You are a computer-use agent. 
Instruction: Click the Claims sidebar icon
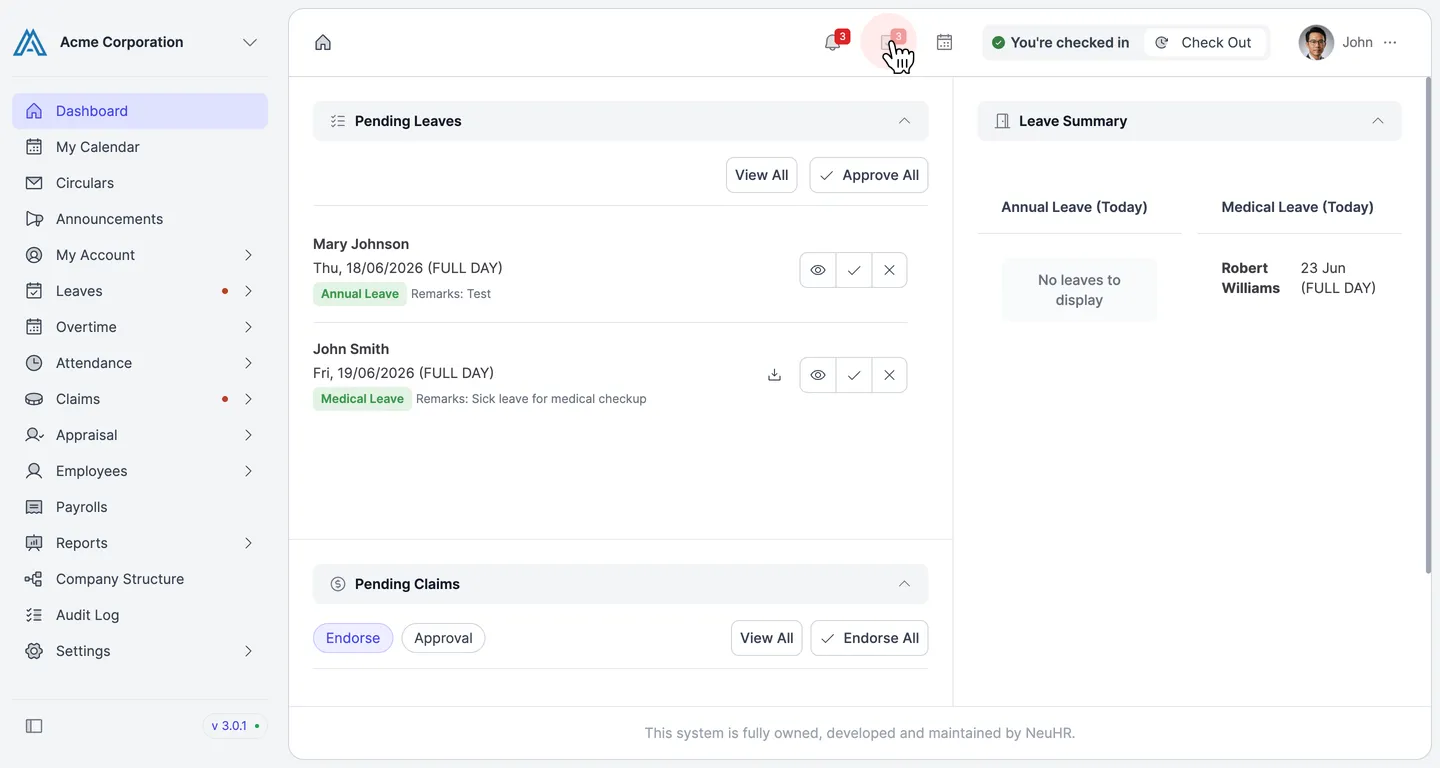point(34,399)
